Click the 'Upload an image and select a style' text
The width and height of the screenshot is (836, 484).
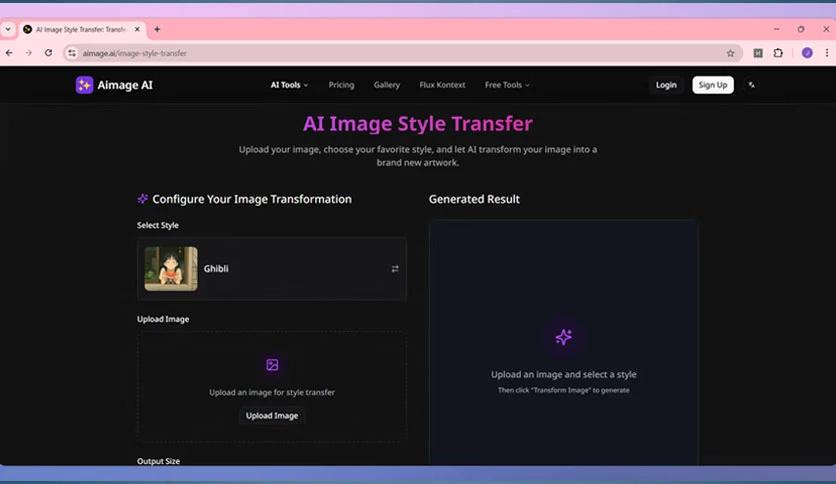(x=564, y=374)
